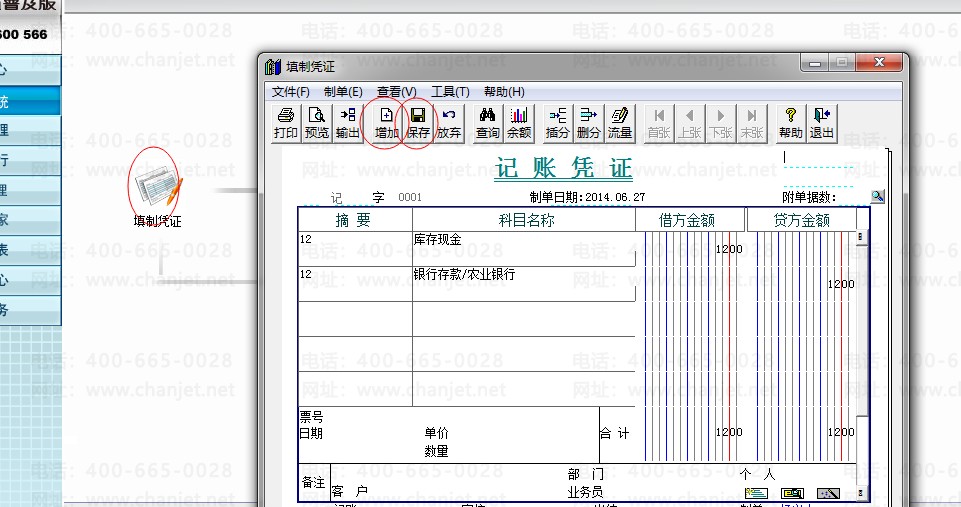Click magnifier icon beside 附单据数
The width and height of the screenshot is (961, 507).
(x=878, y=196)
